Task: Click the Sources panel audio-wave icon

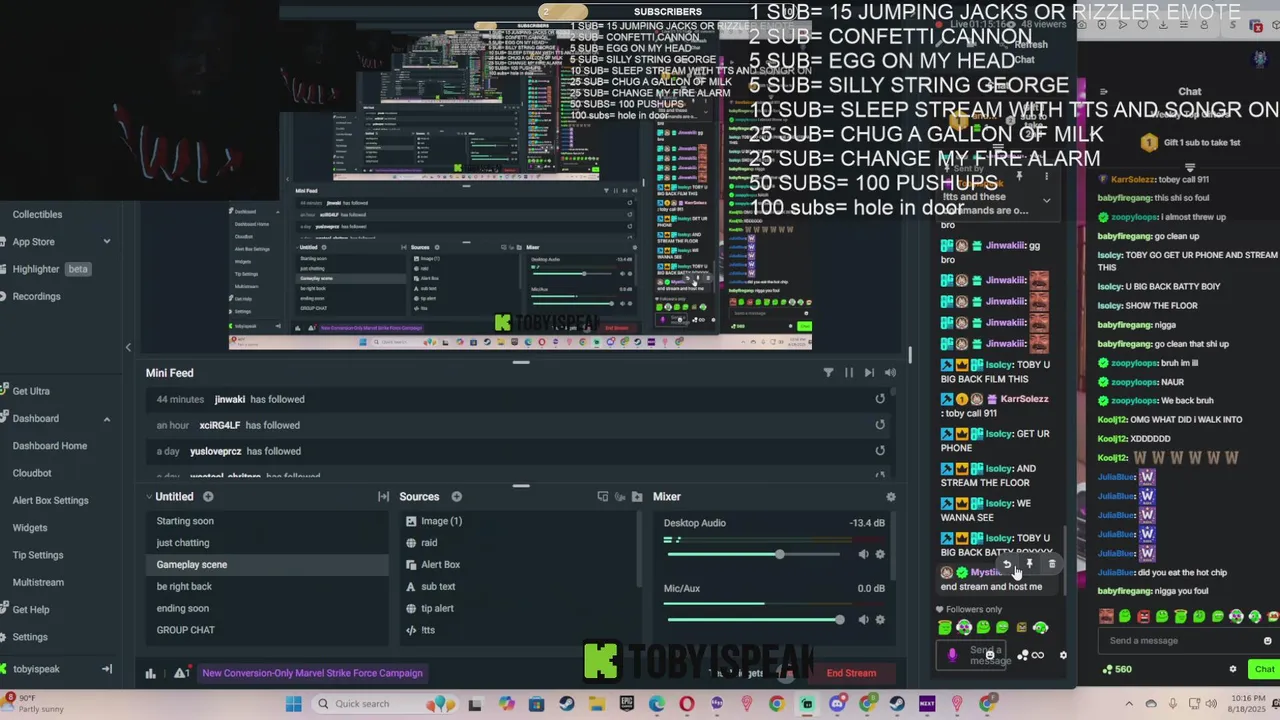Action: (x=619, y=497)
